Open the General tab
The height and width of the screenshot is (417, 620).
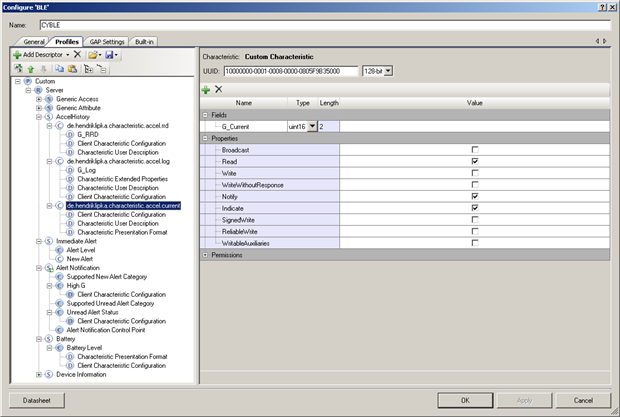[34, 41]
